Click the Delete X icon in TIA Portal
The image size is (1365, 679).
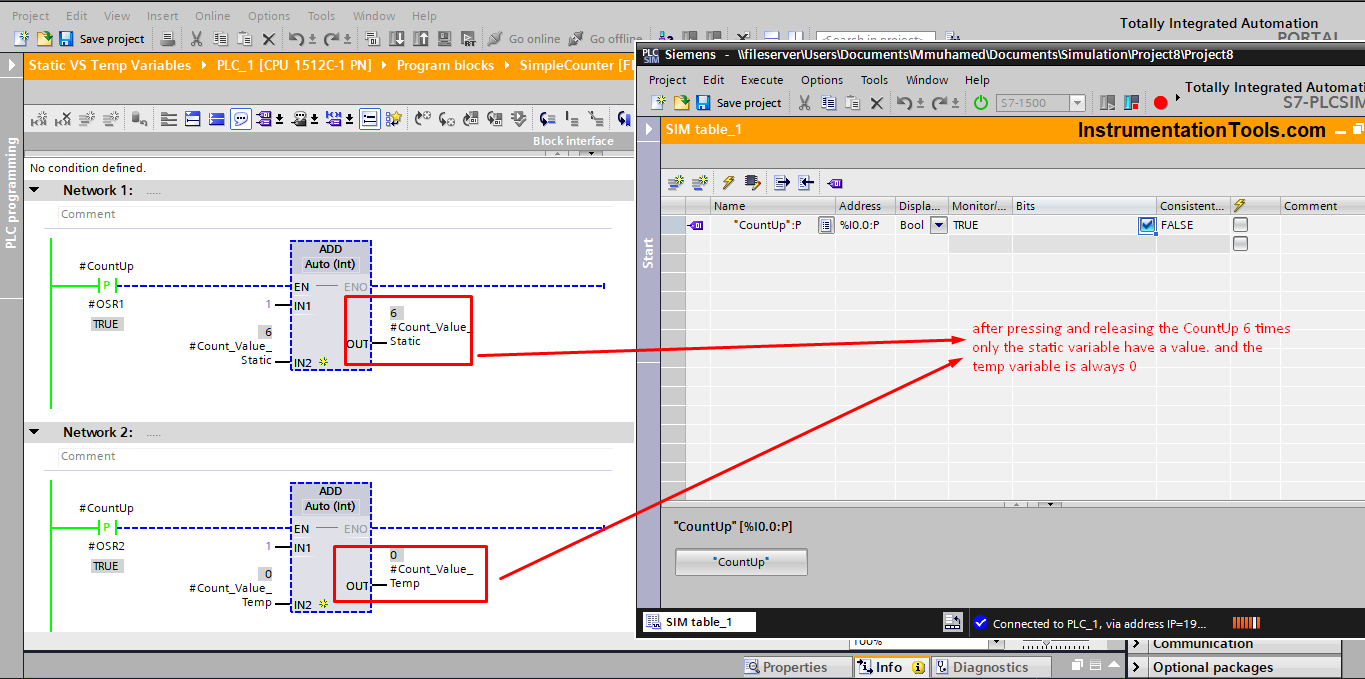coord(268,39)
